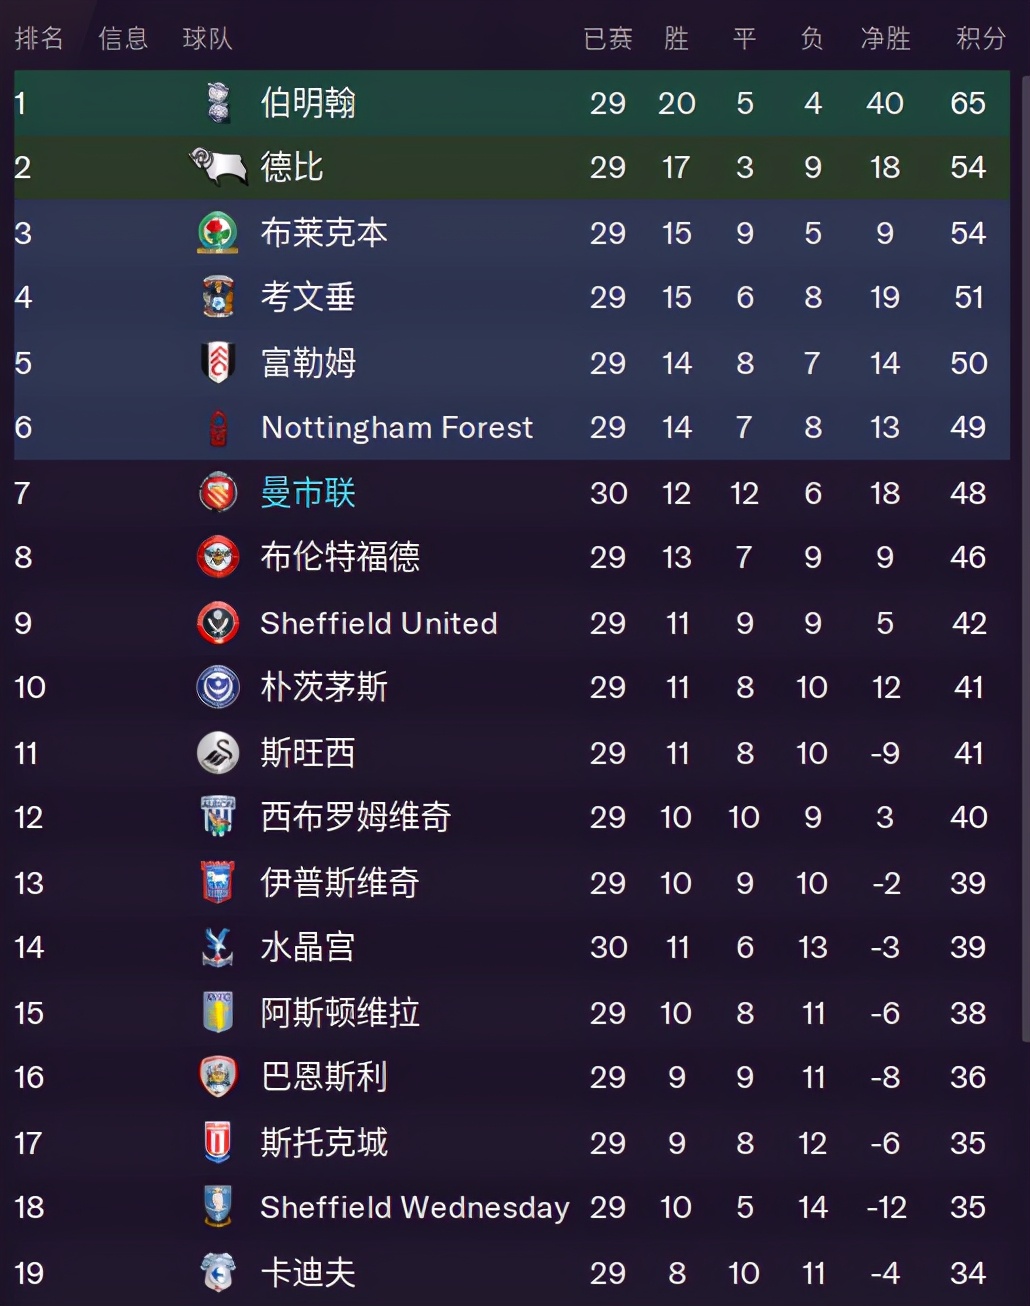Open Sheffield Wednesday team page
This screenshot has height=1306, width=1030.
(414, 1208)
